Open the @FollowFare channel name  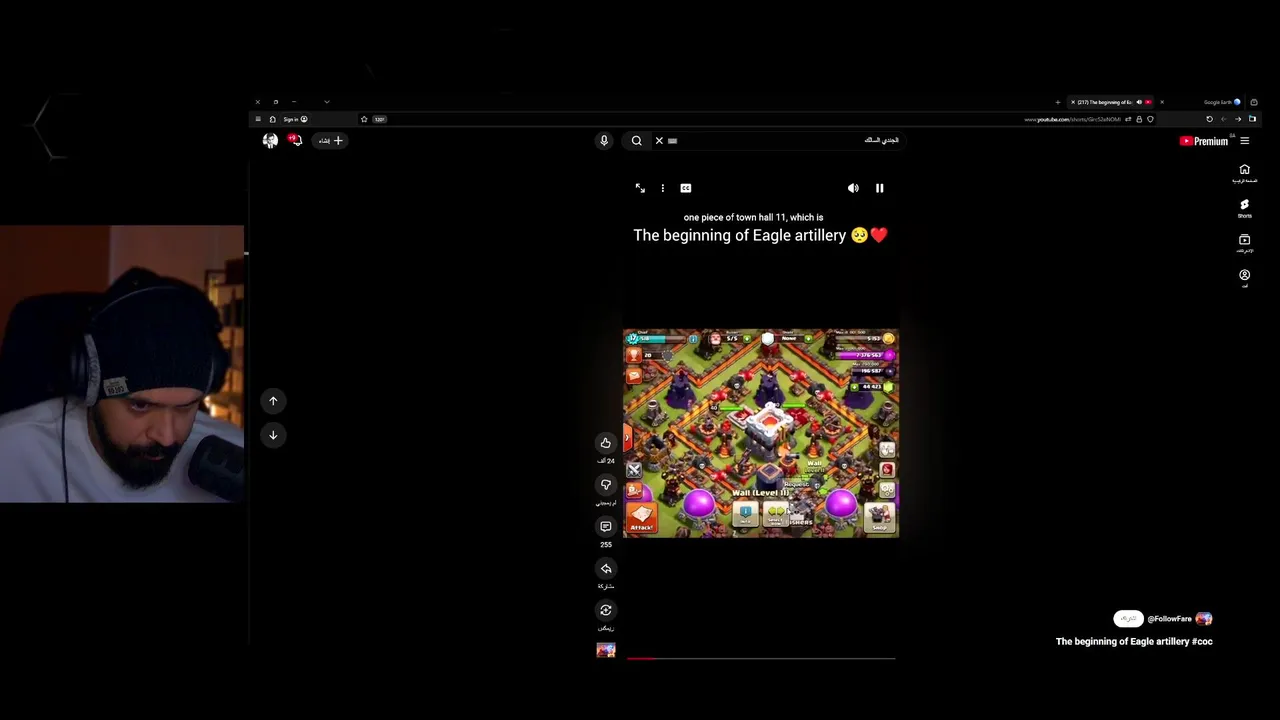1170,619
